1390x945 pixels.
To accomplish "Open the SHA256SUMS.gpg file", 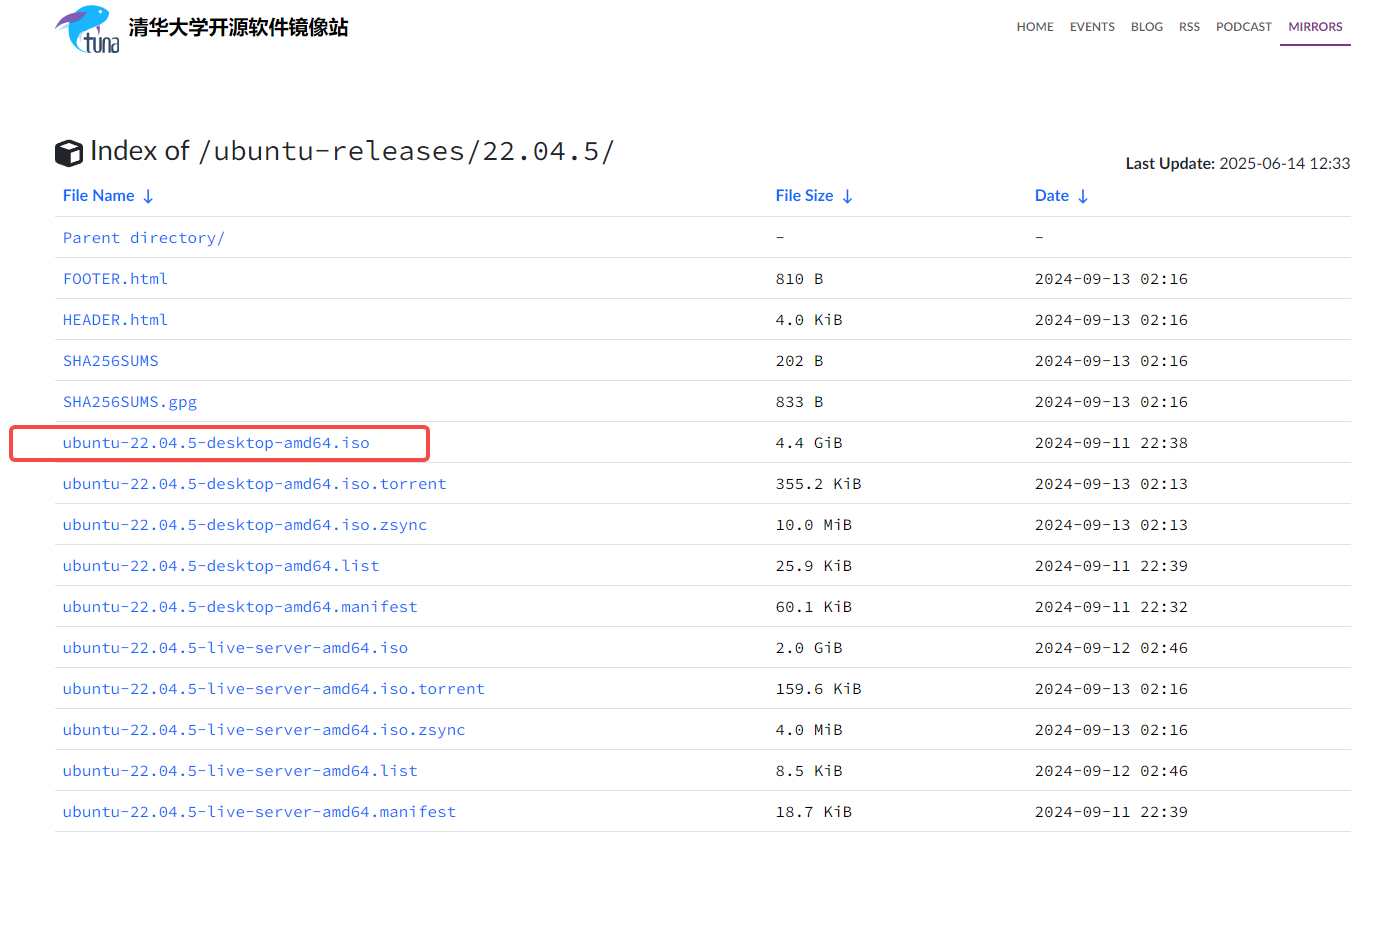I will pyautogui.click(x=130, y=402).
